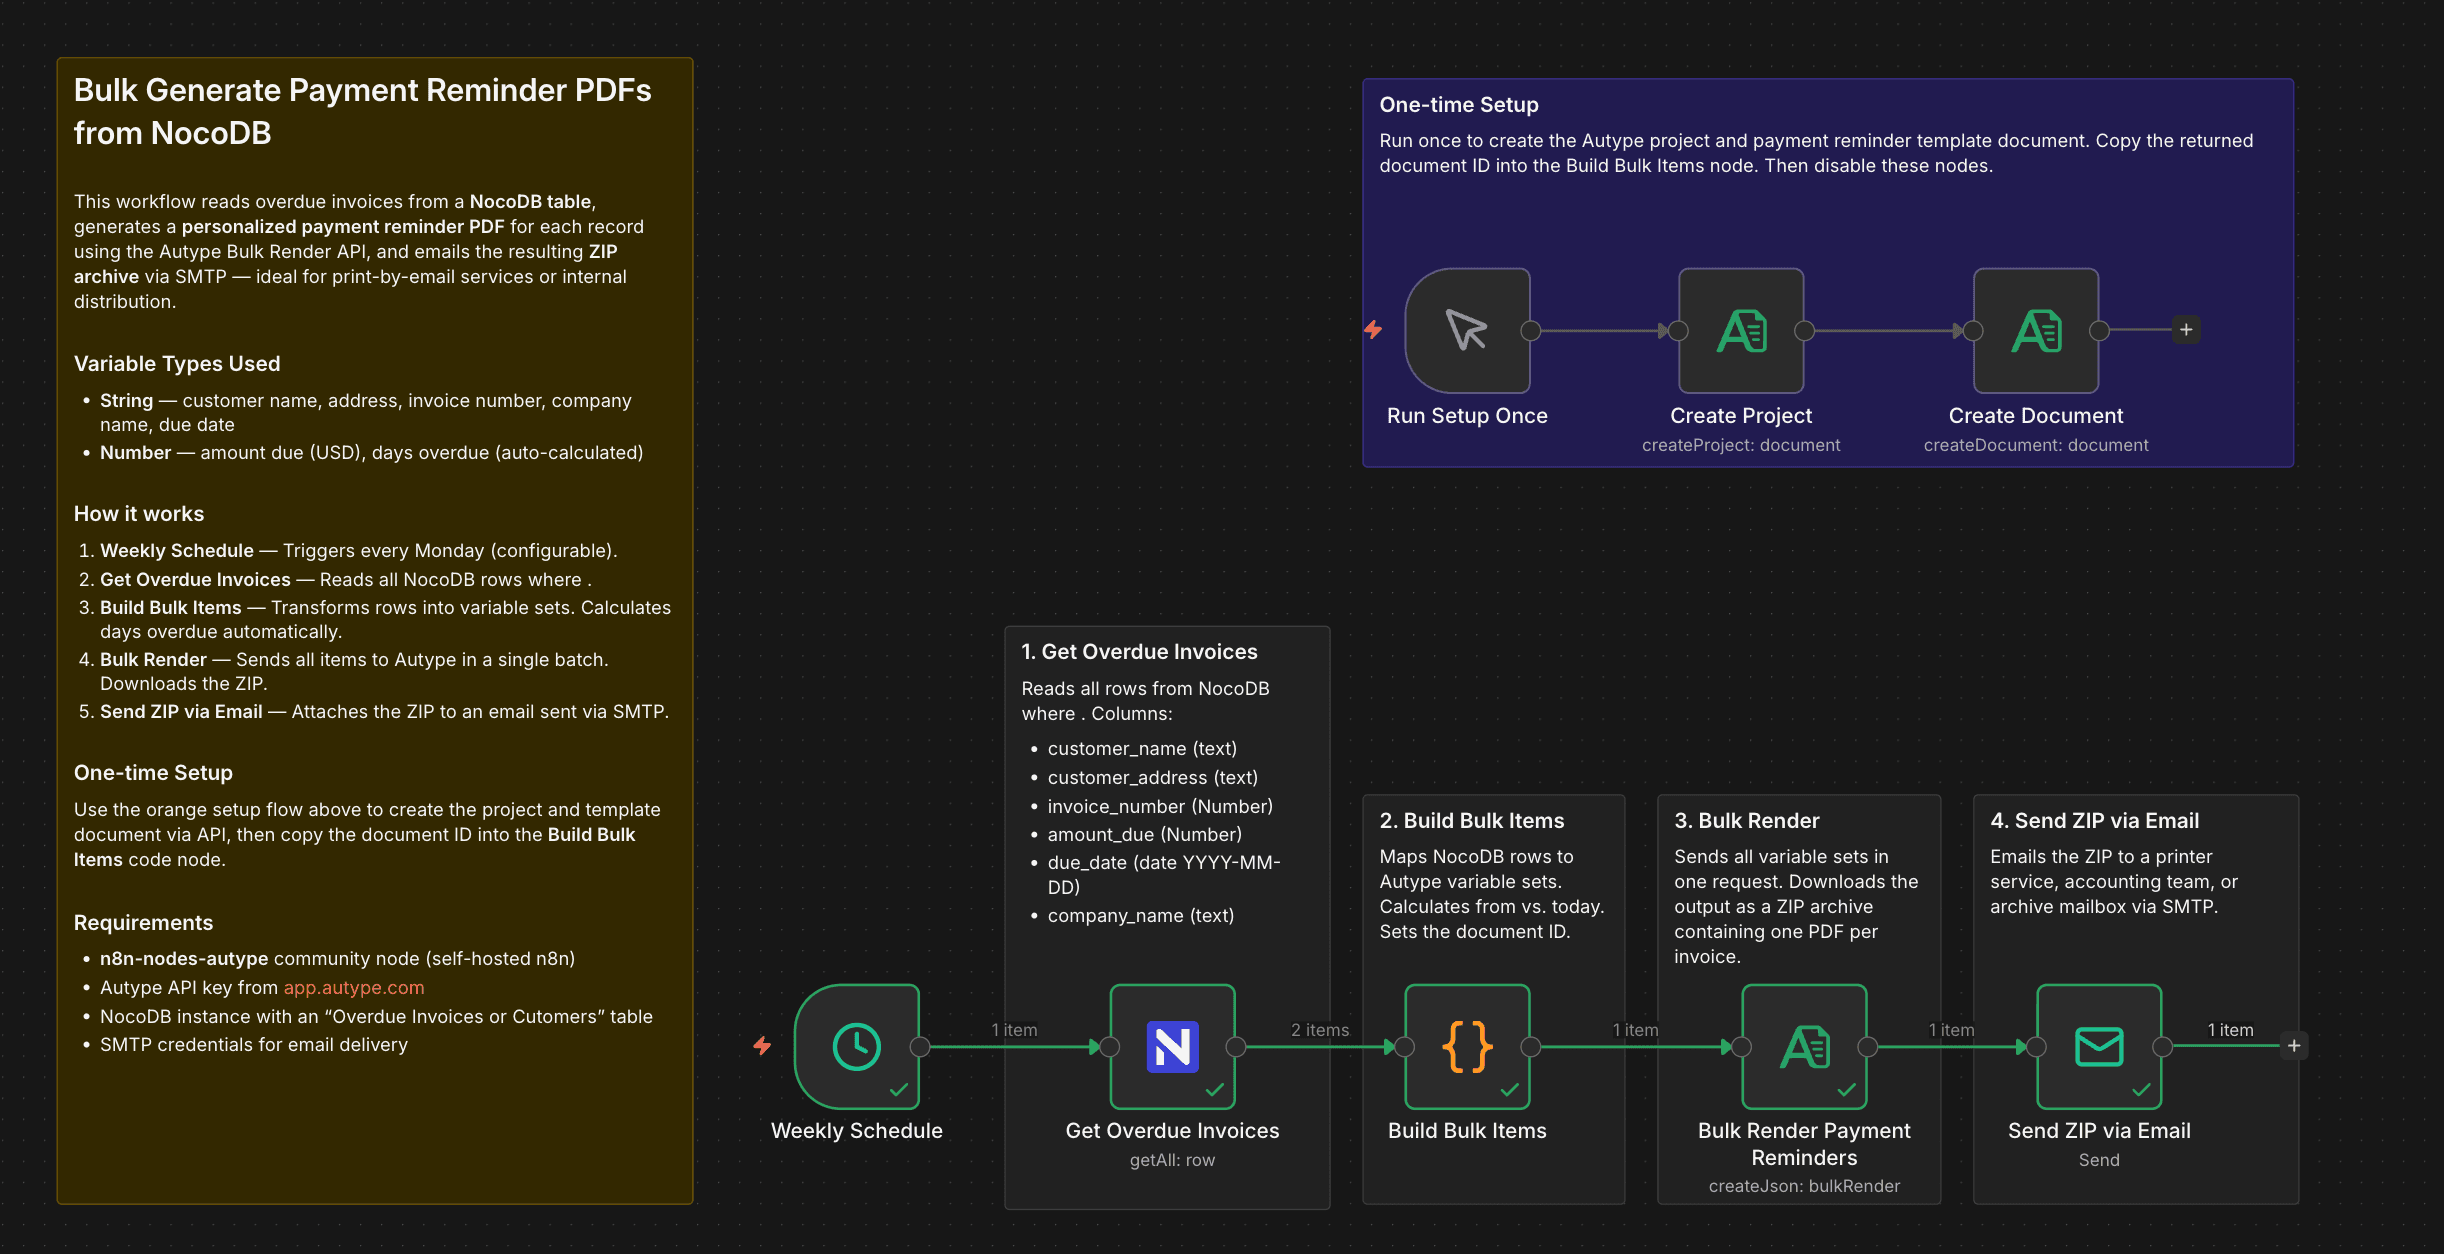Viewport: 2444px width, 1254px height.
Task: Click the lightning trigger icon beside Run Setup Once
Action: 1373,330
